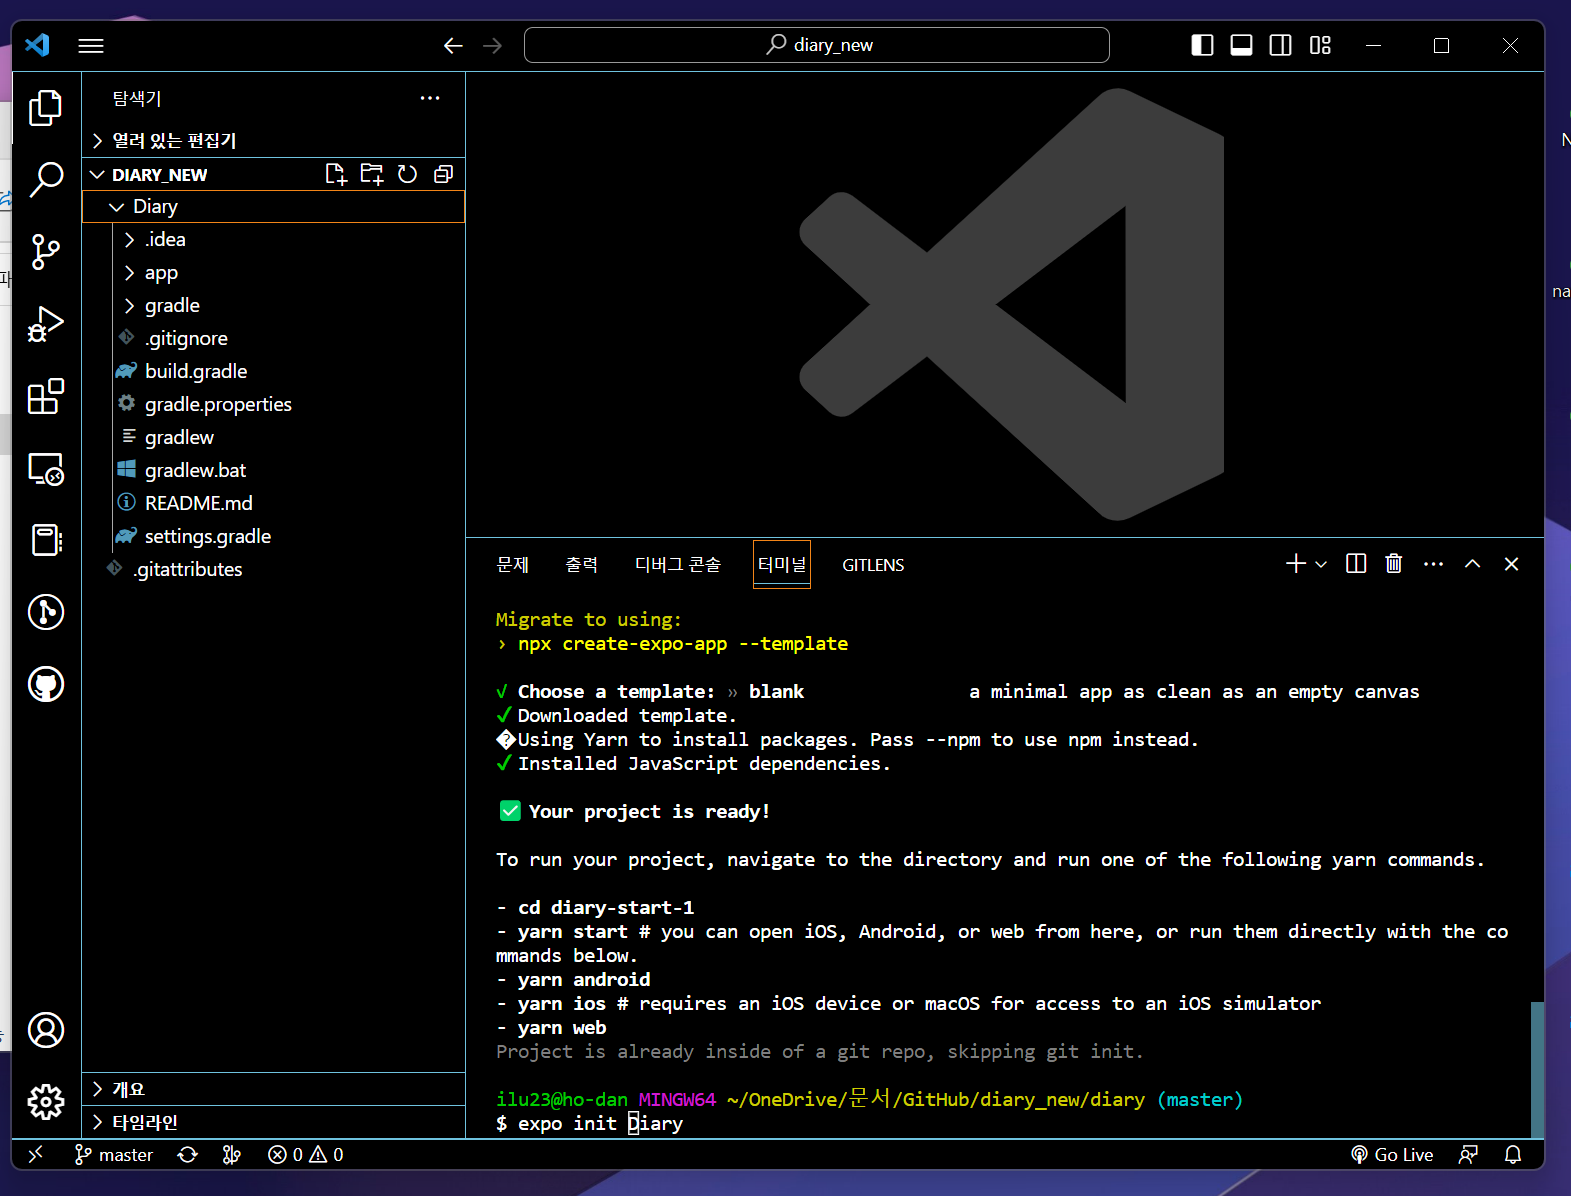Screen dimensions: 1571x1196
Task: Collapse all folders in Explorer
Action: coord(443,174)
